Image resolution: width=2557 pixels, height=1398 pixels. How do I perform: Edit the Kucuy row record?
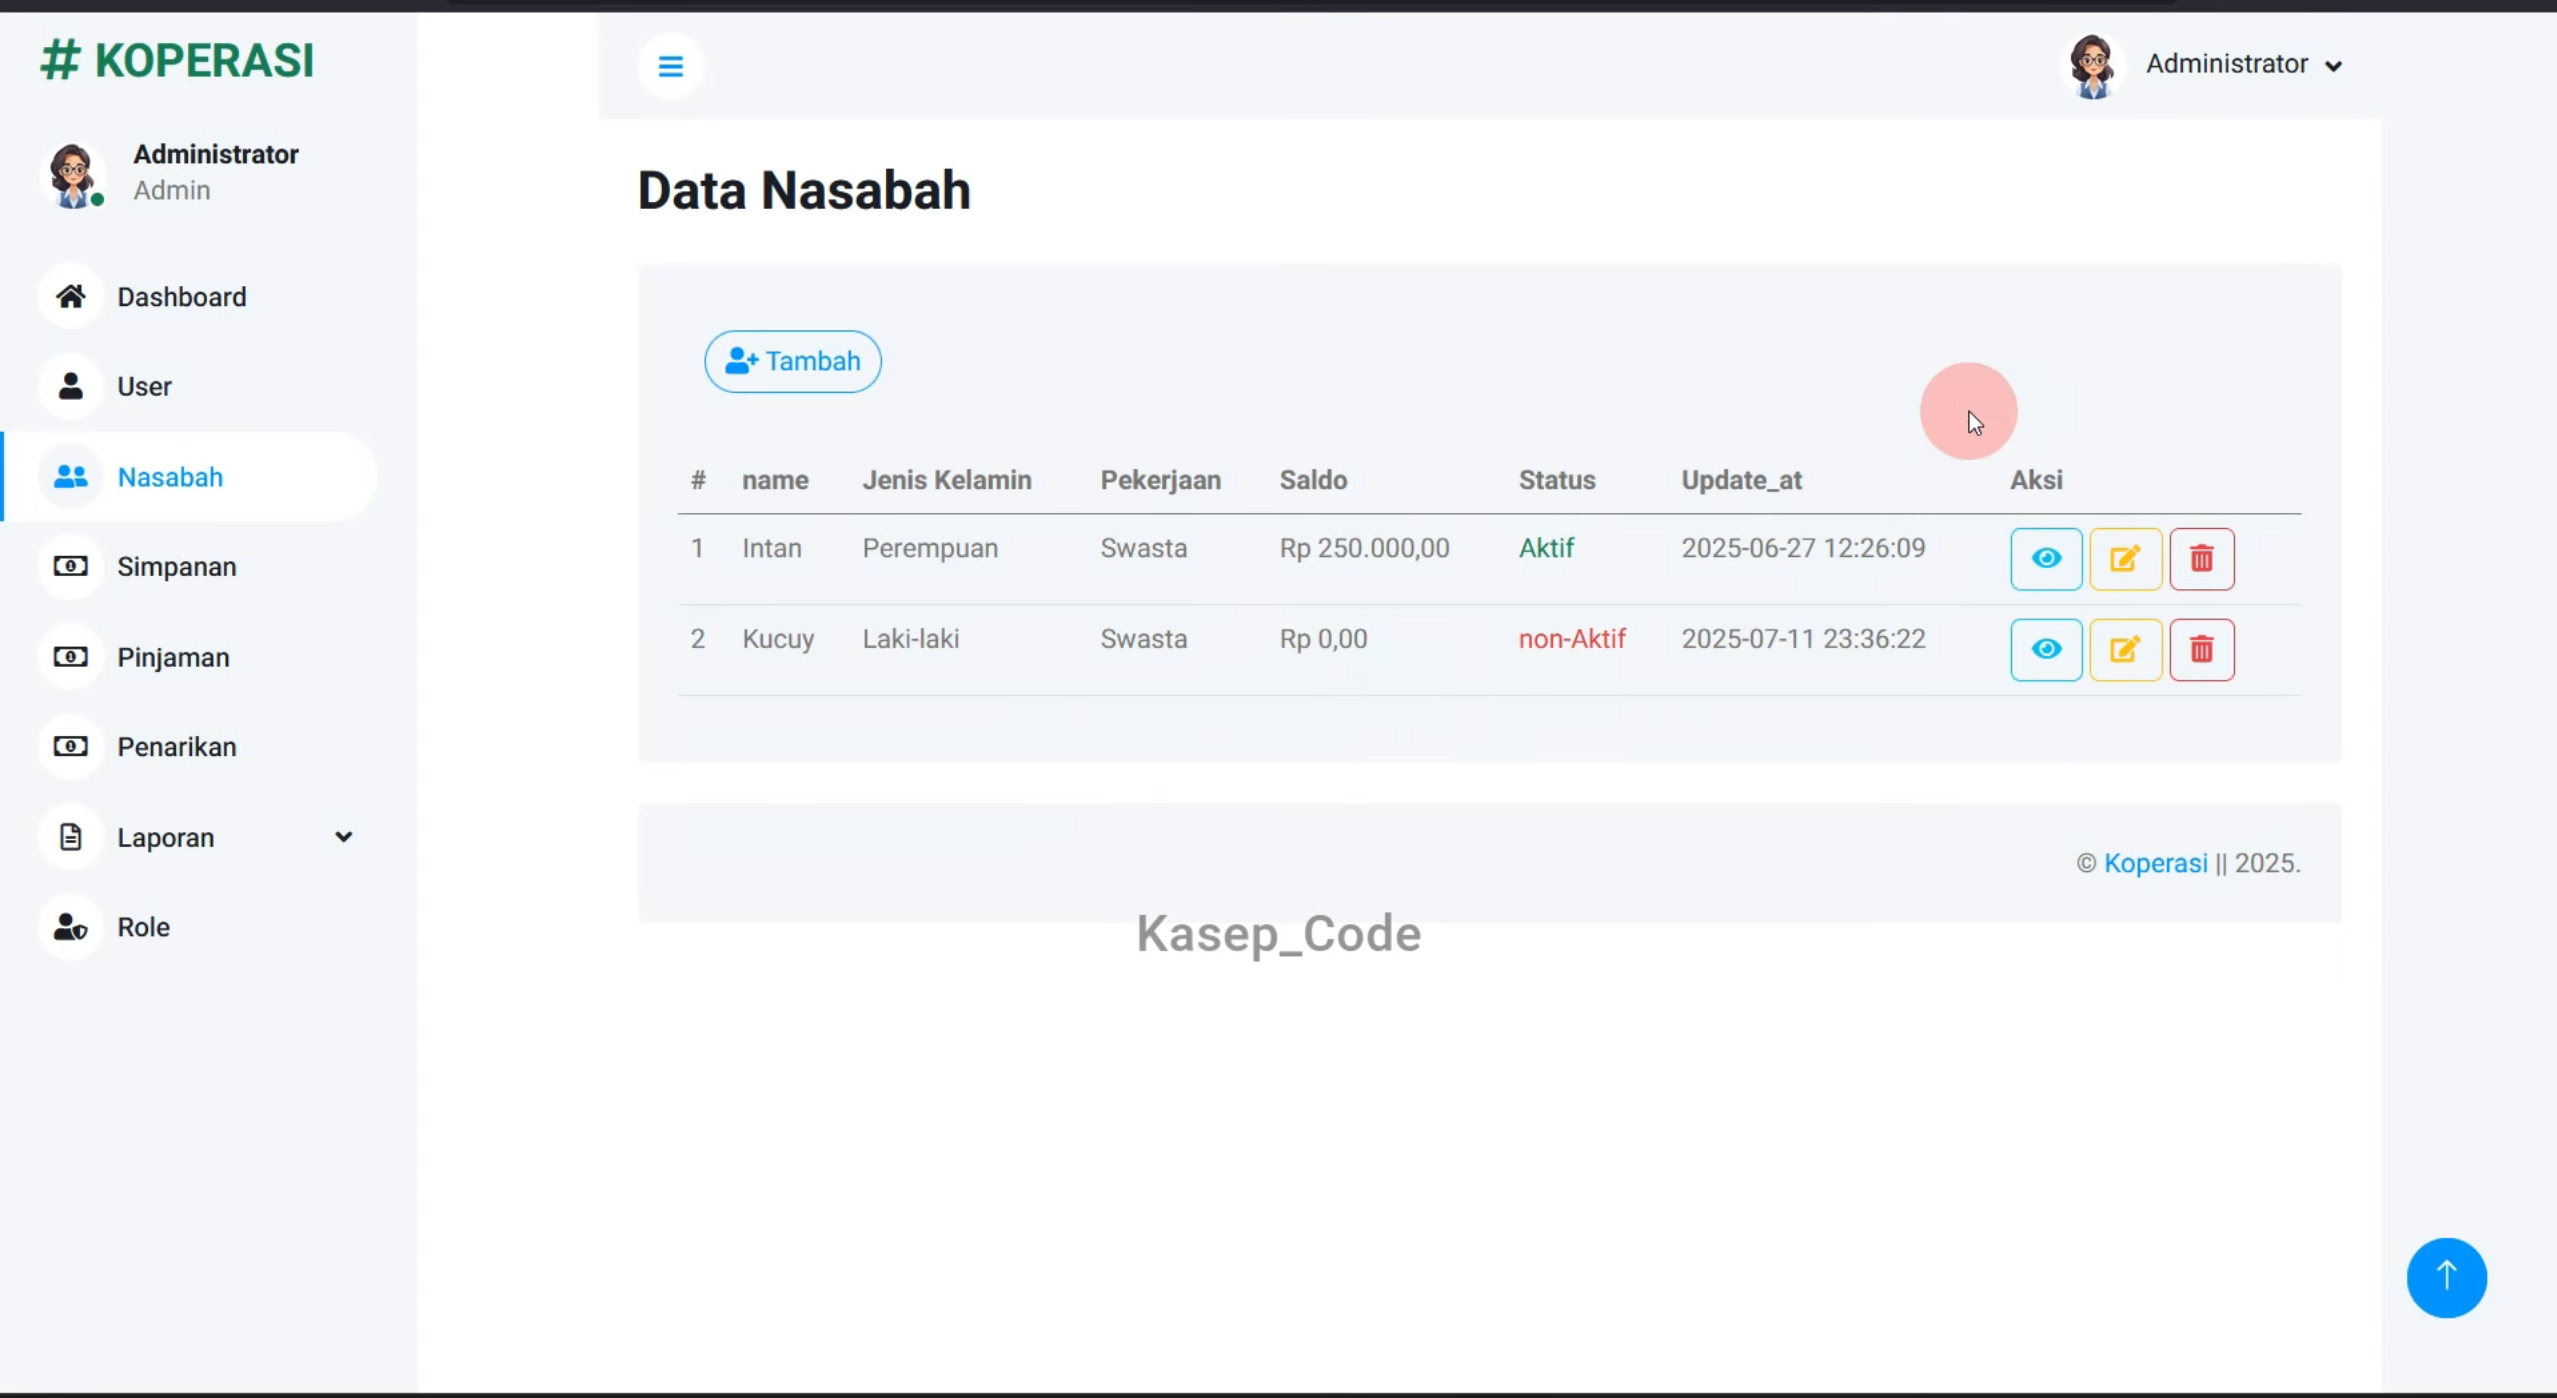[2125, 650]
